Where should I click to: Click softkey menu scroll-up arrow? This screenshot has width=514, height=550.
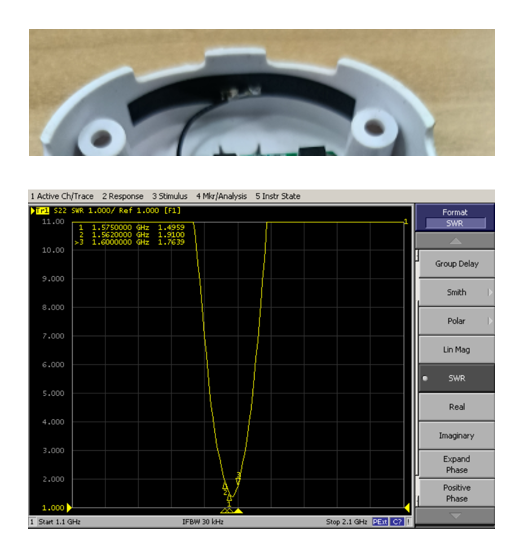[455, 241]
